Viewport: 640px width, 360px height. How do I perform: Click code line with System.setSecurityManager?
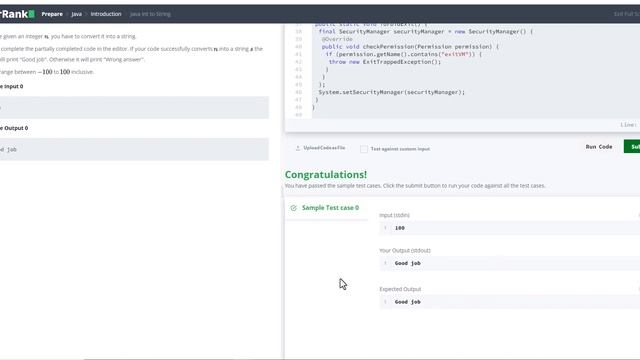391,92
